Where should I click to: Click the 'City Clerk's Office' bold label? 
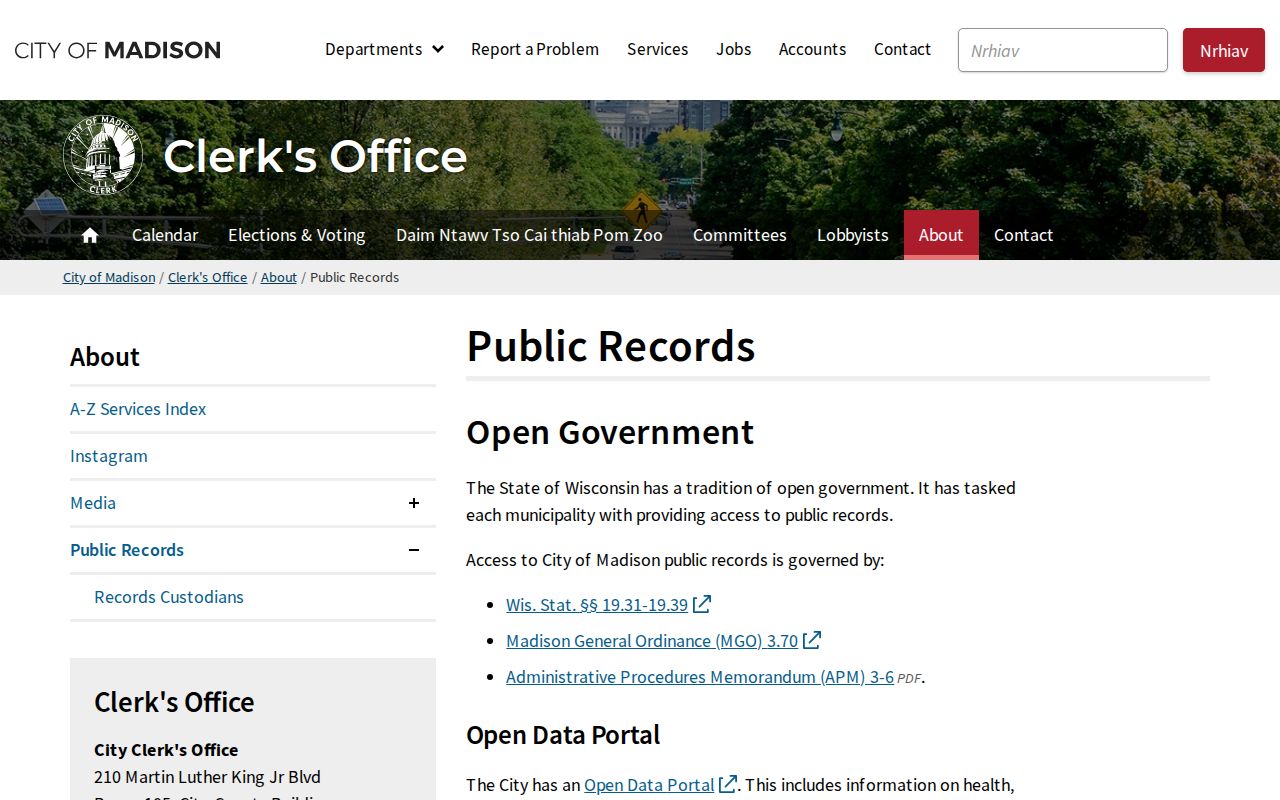[166, 750]
